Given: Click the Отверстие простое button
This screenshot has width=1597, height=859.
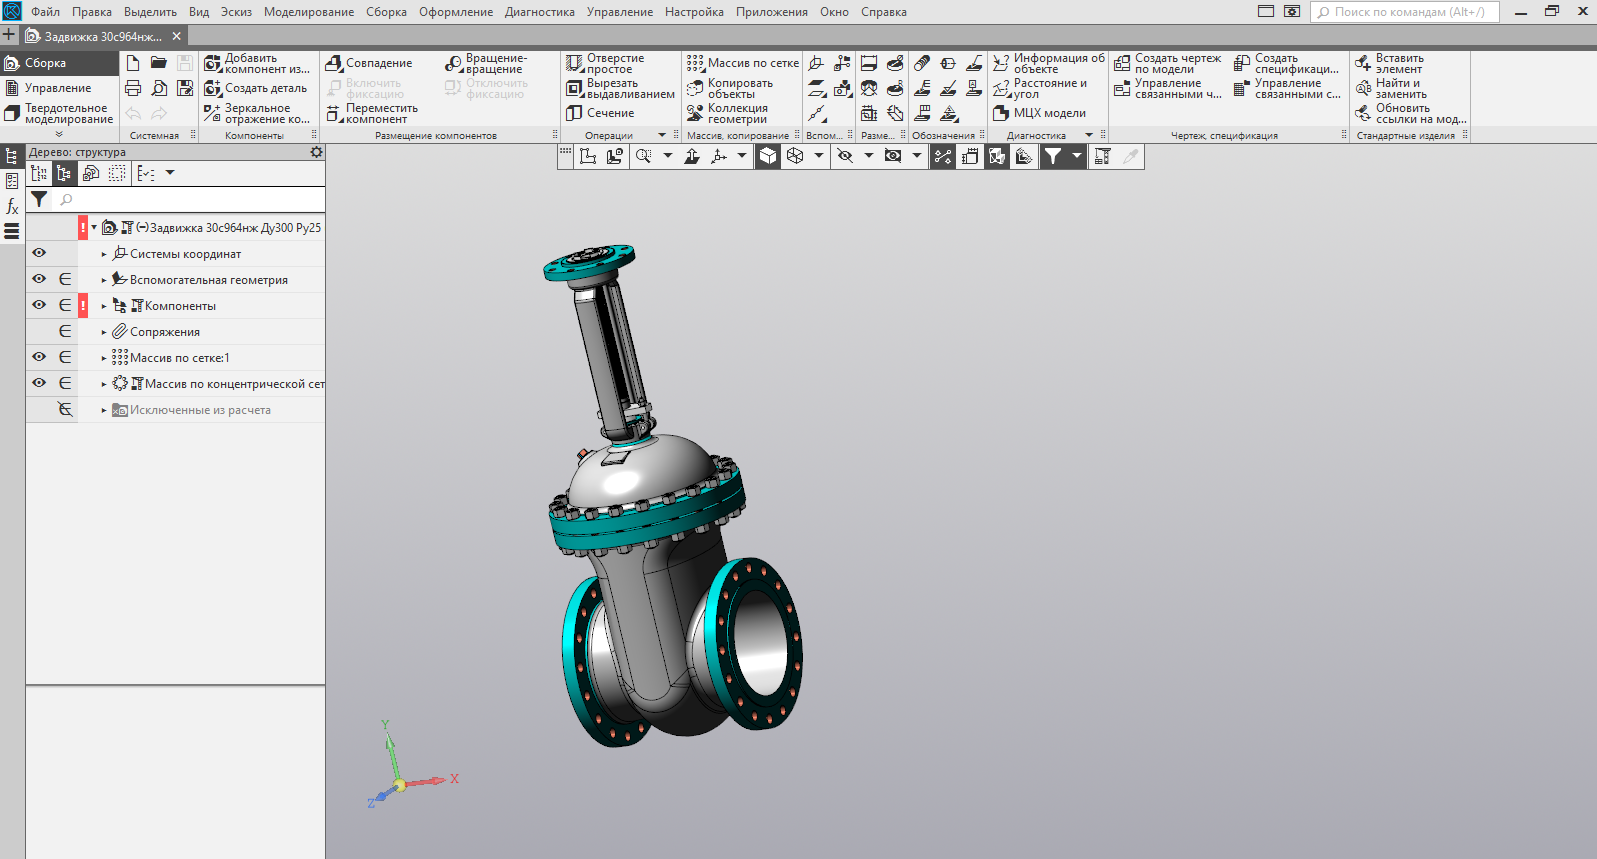Looking at the screenshot, I should [x=606, y=63].
